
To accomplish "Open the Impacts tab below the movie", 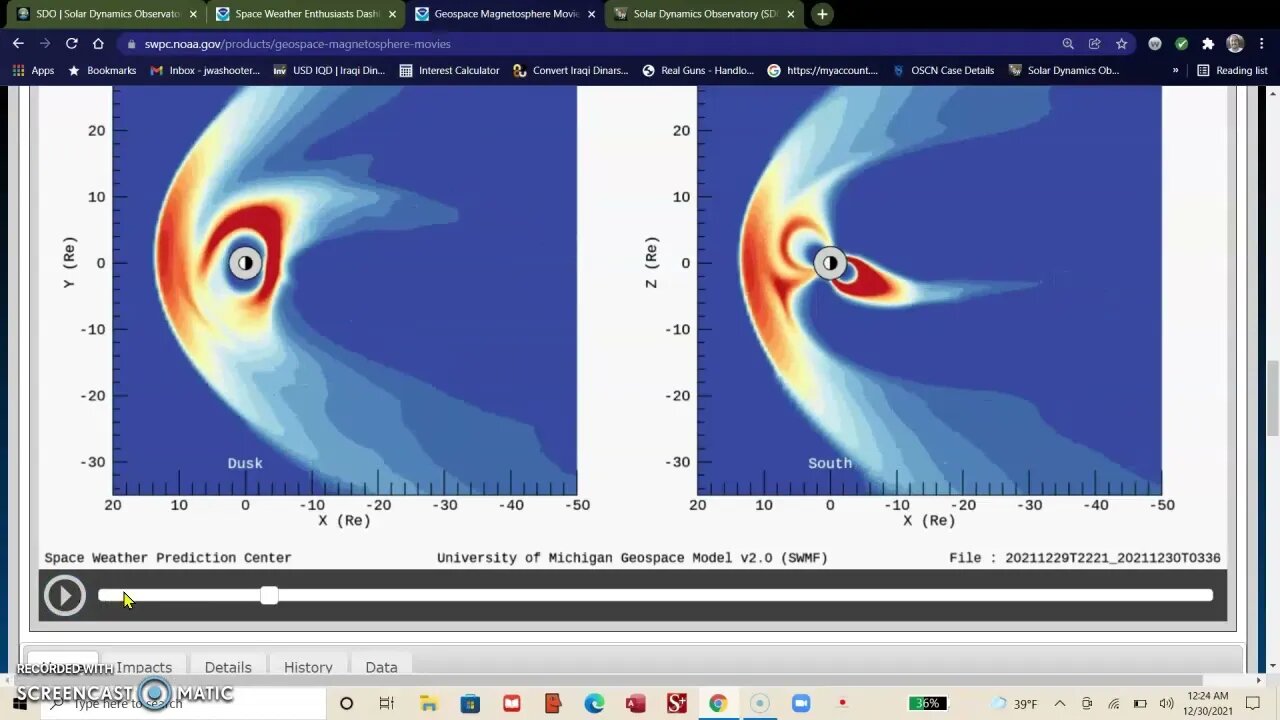I will [144, 667].
